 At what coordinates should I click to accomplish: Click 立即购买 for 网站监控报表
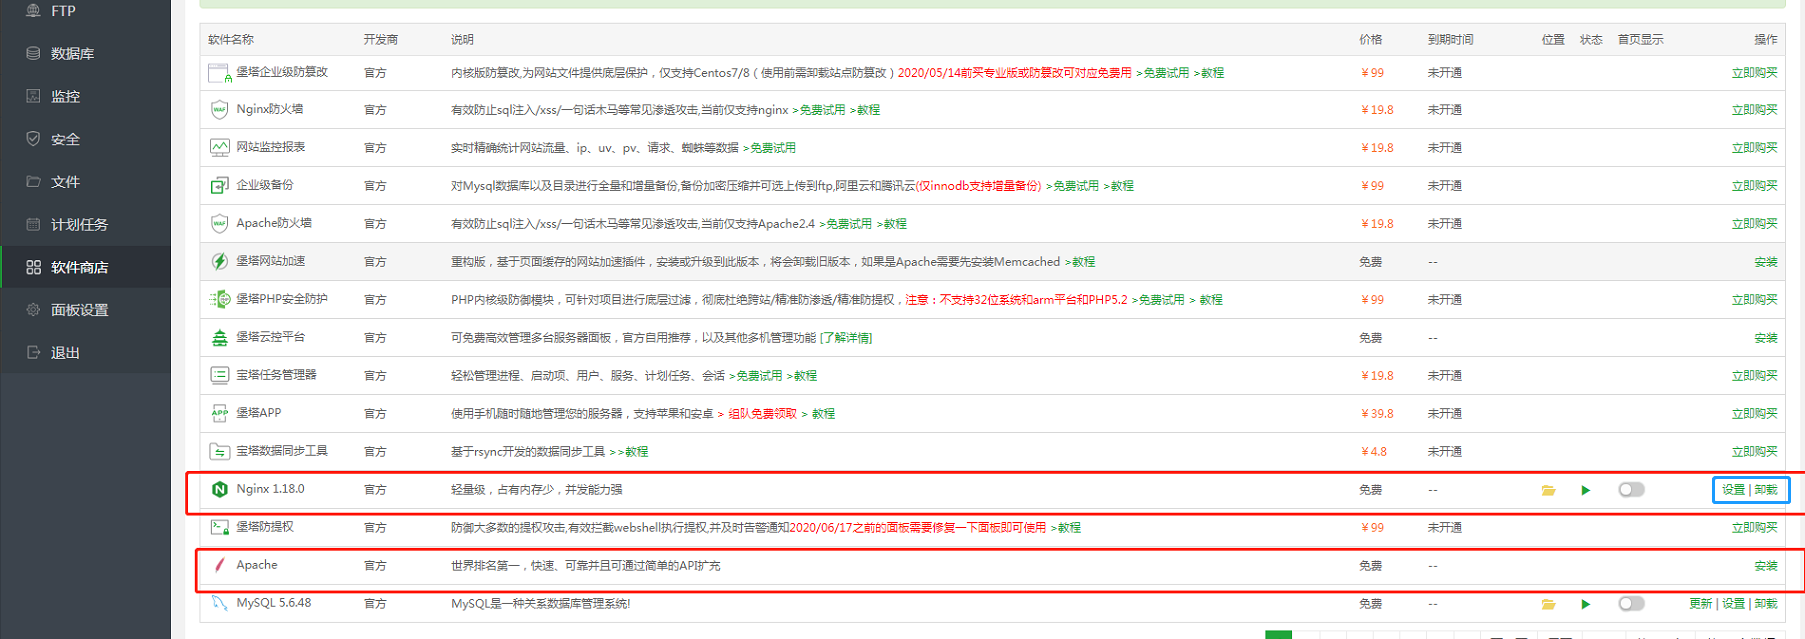pos(1754,148)
